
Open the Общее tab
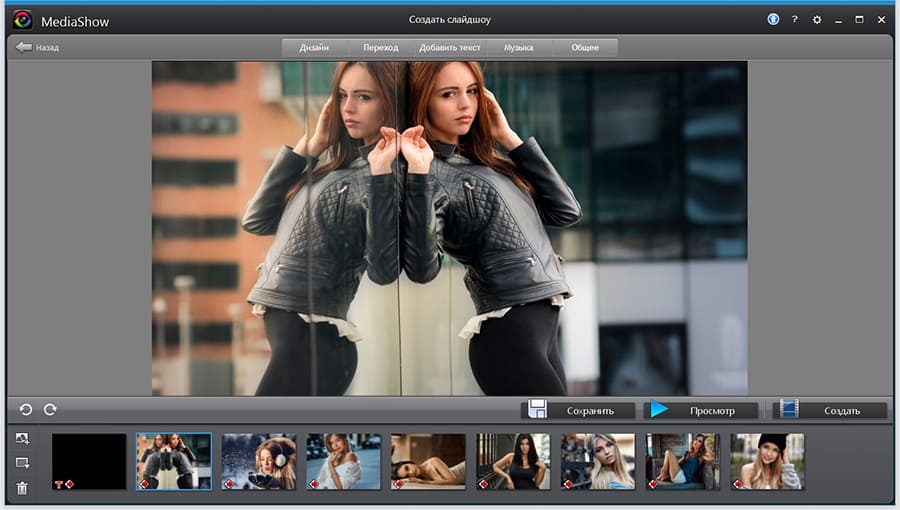pyautogui.click(x=585, y=48)
